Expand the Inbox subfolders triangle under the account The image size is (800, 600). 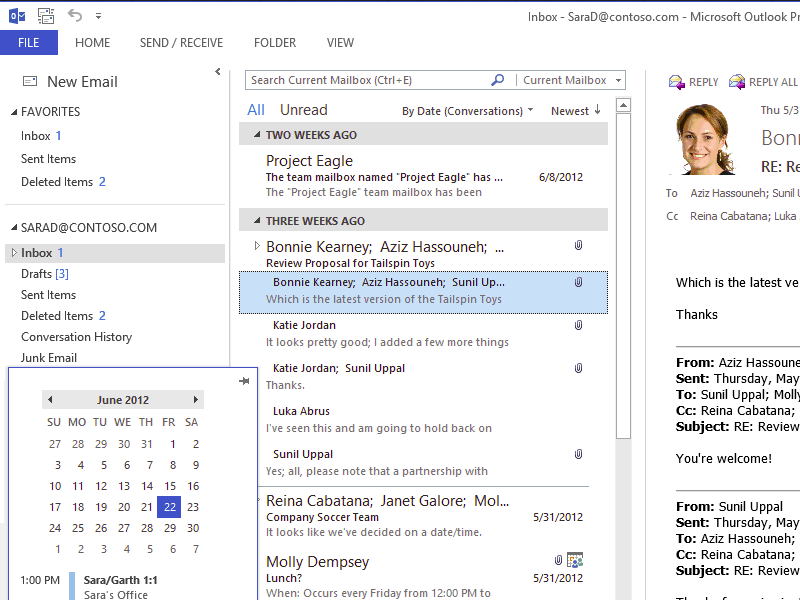click(14, 253)
